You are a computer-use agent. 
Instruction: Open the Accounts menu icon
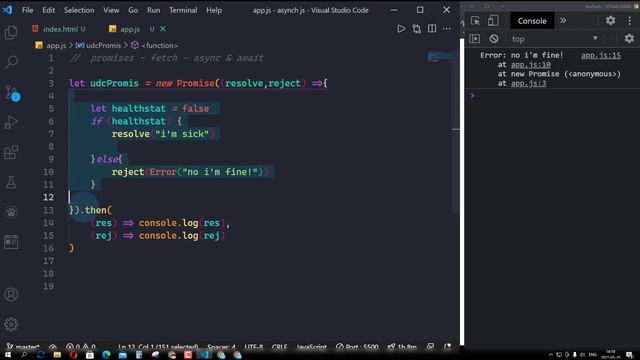point(11,294)
